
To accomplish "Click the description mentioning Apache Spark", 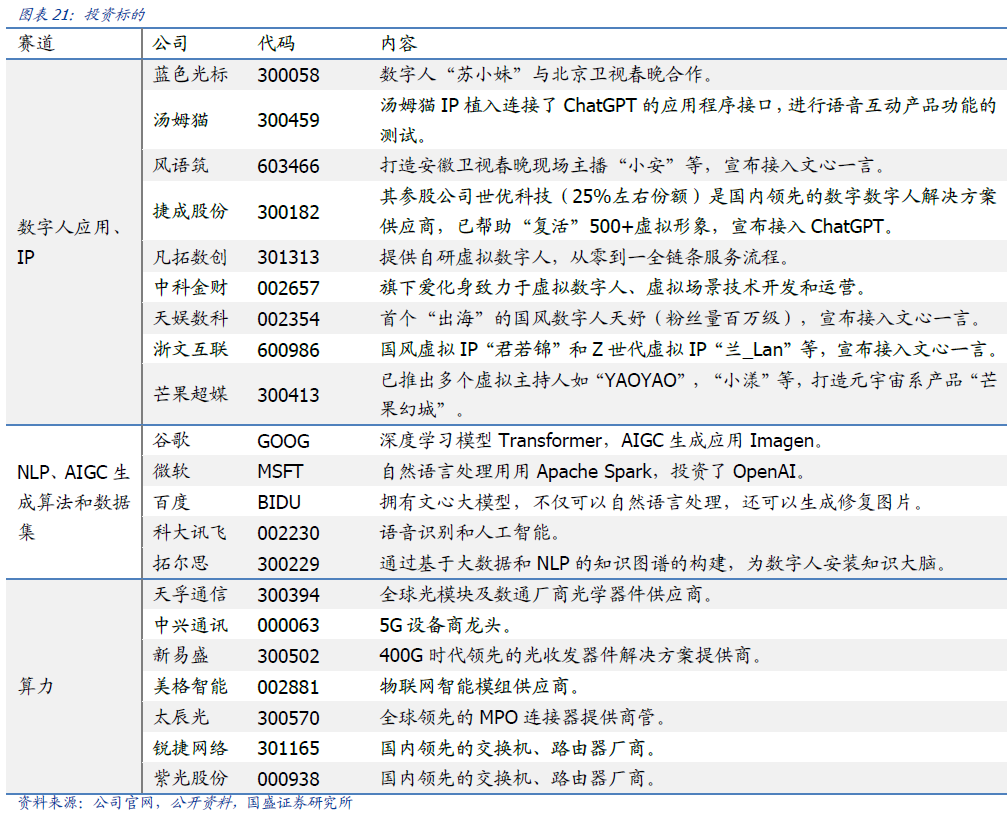I will (x=593, y=471).
